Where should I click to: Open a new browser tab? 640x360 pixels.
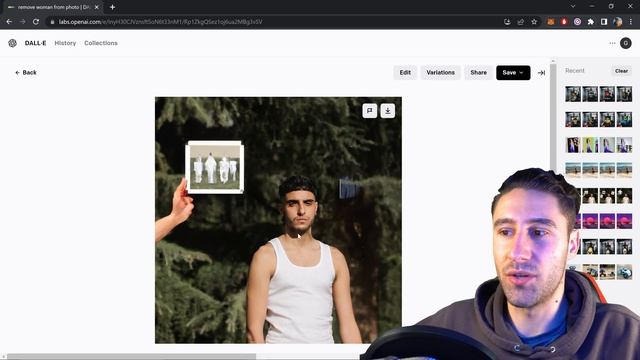click(x=112, y=7)
